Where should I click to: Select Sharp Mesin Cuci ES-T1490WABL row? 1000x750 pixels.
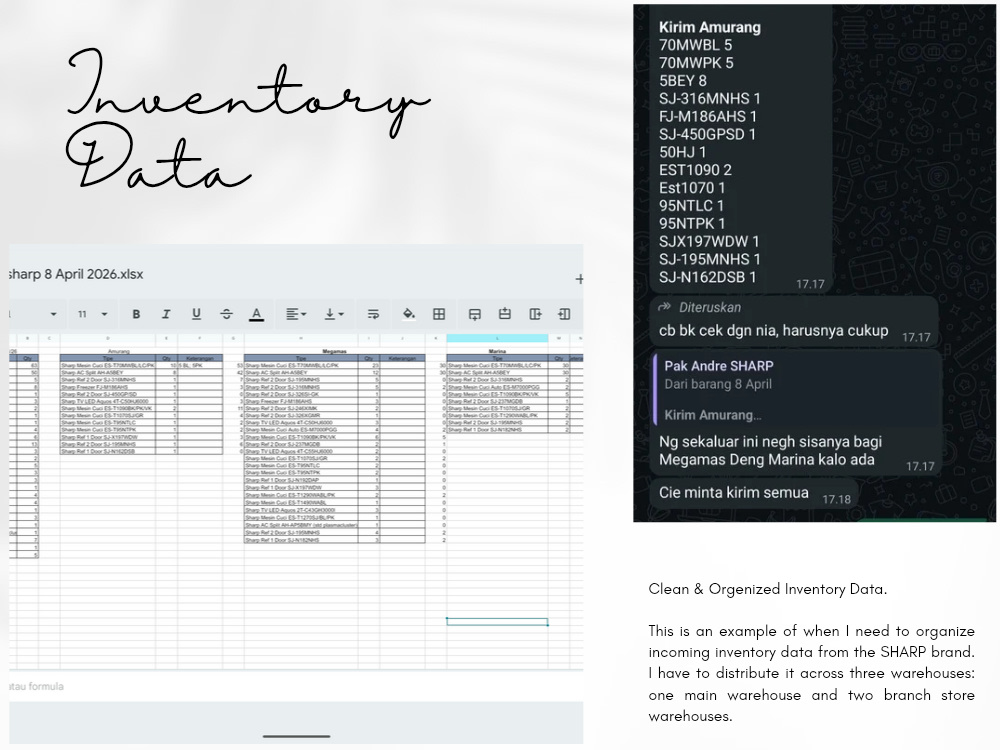tap(301, 503)
